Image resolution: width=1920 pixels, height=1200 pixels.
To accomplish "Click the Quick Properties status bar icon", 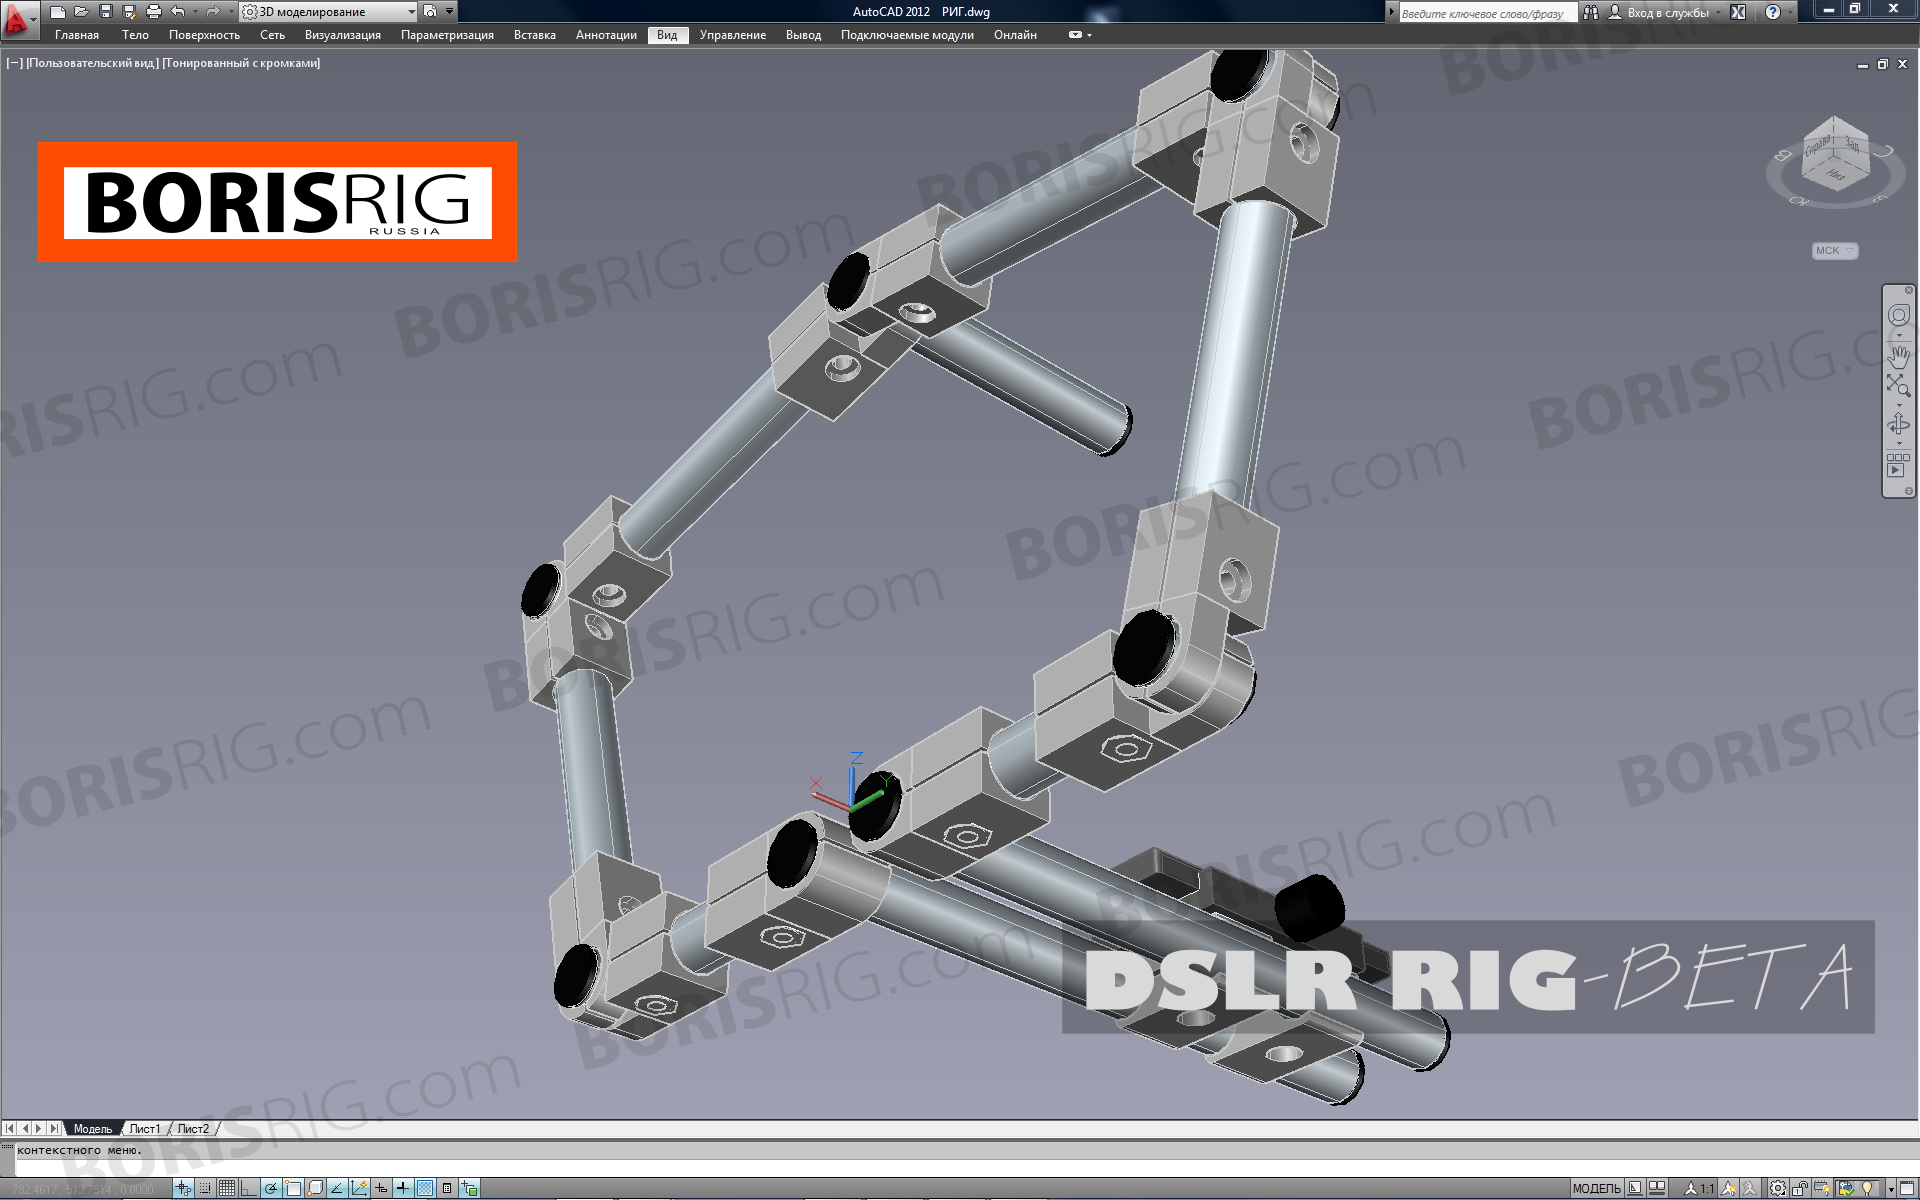I will (x=447, y=1188).
